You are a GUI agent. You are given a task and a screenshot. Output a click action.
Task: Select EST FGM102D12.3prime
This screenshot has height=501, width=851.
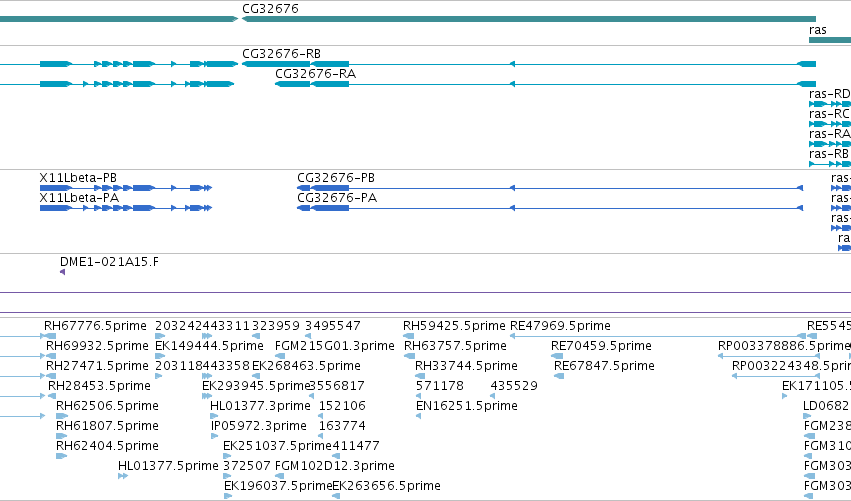(x=335, y=466)
